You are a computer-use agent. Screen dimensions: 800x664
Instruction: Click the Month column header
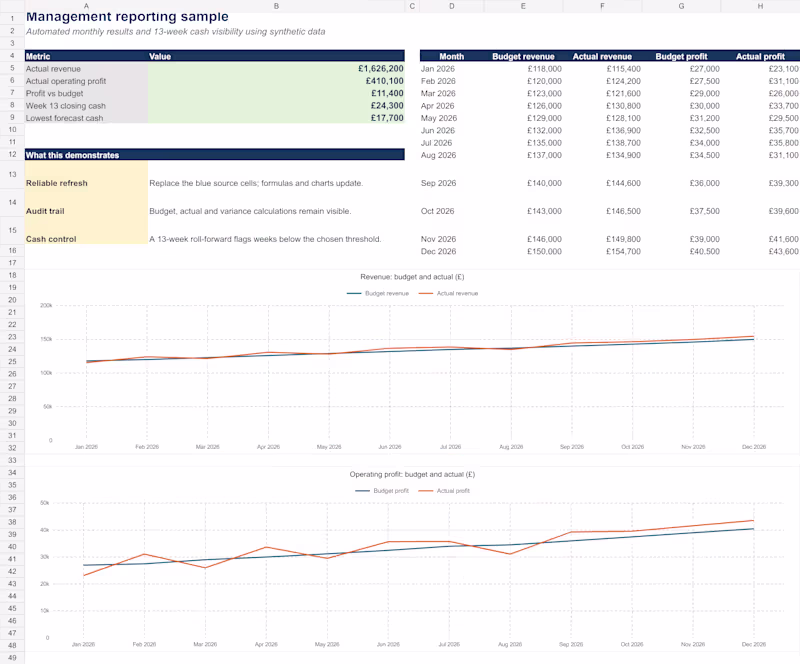coord(452,56)
